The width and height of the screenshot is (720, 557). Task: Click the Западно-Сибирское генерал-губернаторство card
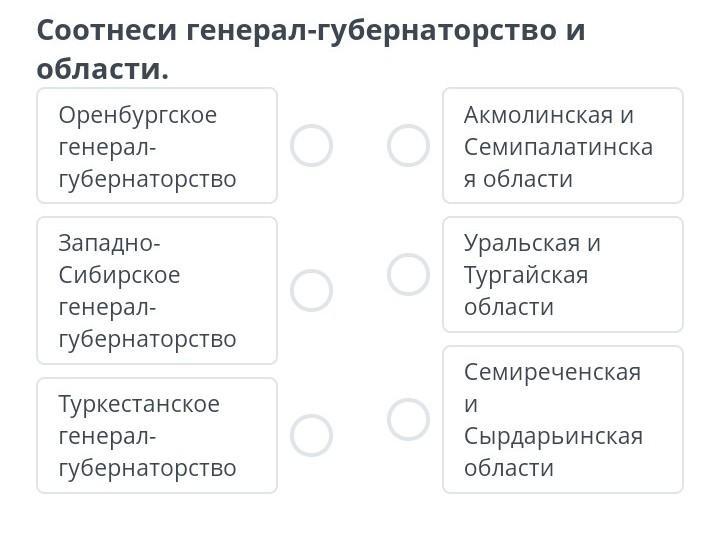(157, 290)
